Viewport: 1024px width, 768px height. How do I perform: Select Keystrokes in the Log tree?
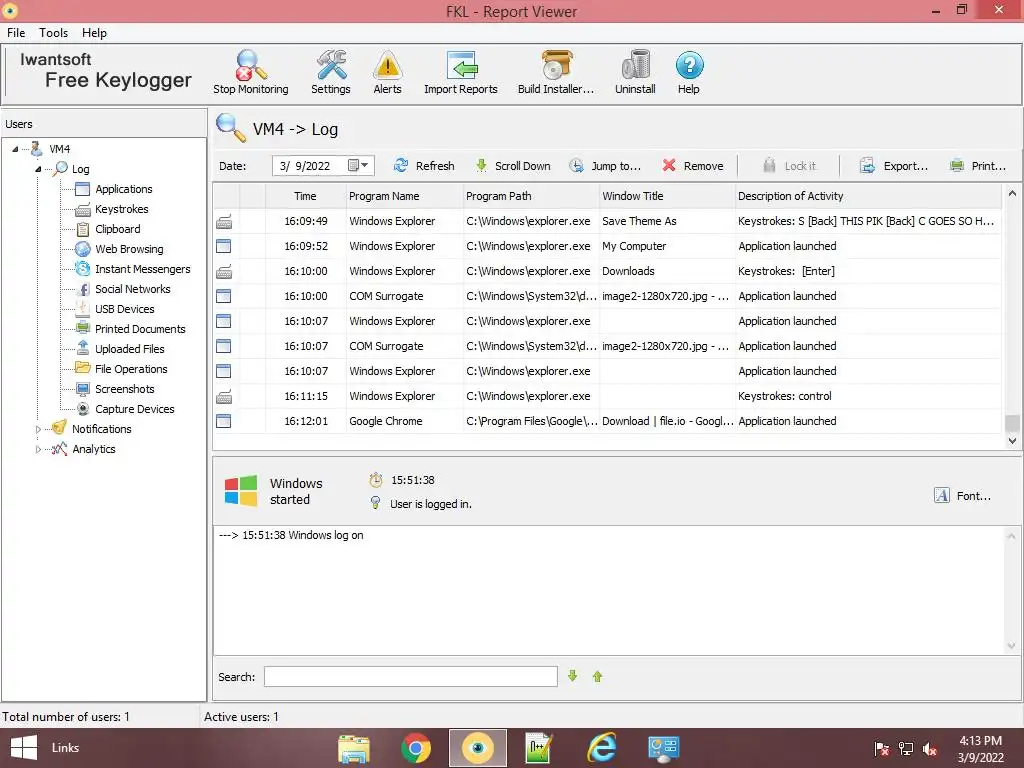[121, 209]
